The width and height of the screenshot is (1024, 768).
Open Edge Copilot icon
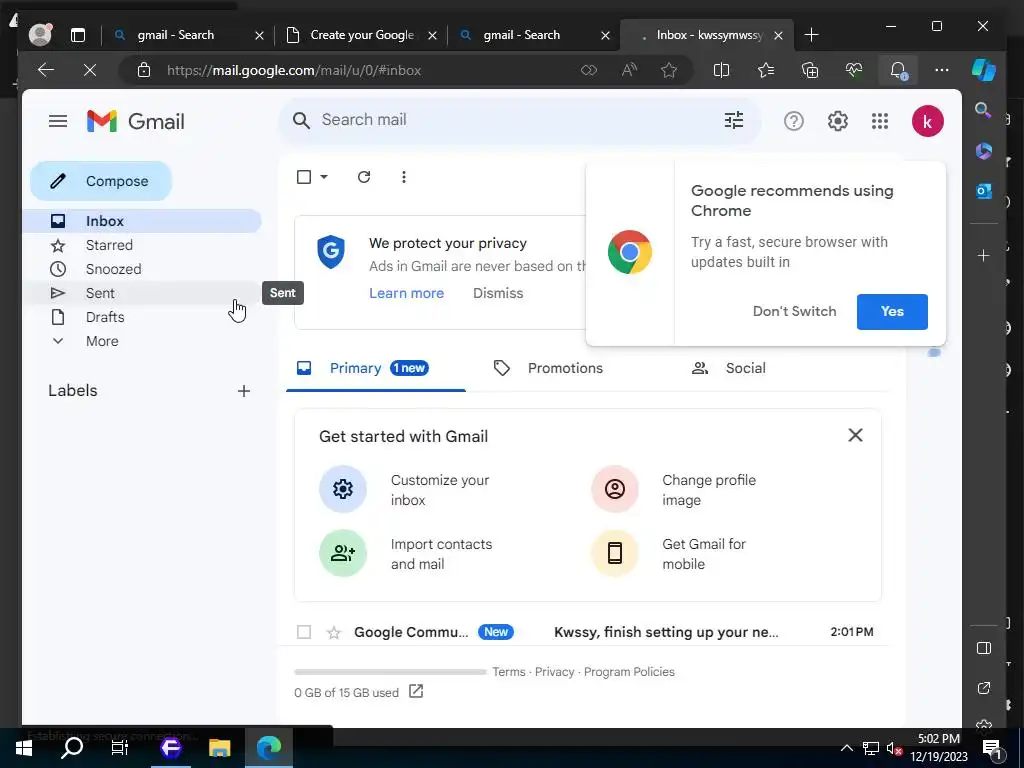pos(984,70)
